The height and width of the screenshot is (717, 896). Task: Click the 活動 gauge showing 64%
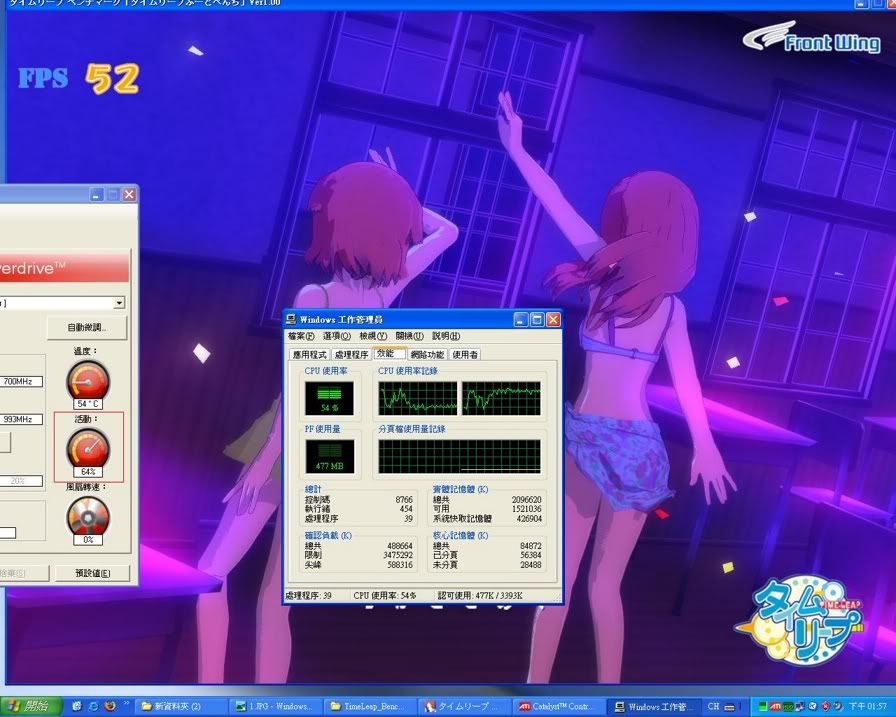coord(88,452)
